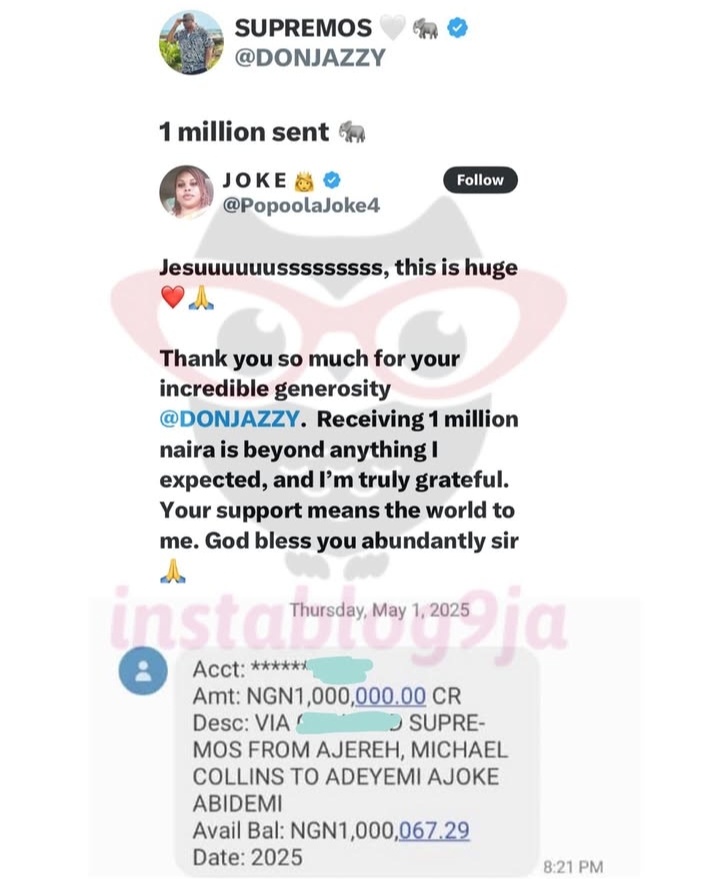Image resolution: width=720 pixels, height=879 pixels.
Task: Click the princess emoji next to JOKE
Action: (x=304, y=181)
